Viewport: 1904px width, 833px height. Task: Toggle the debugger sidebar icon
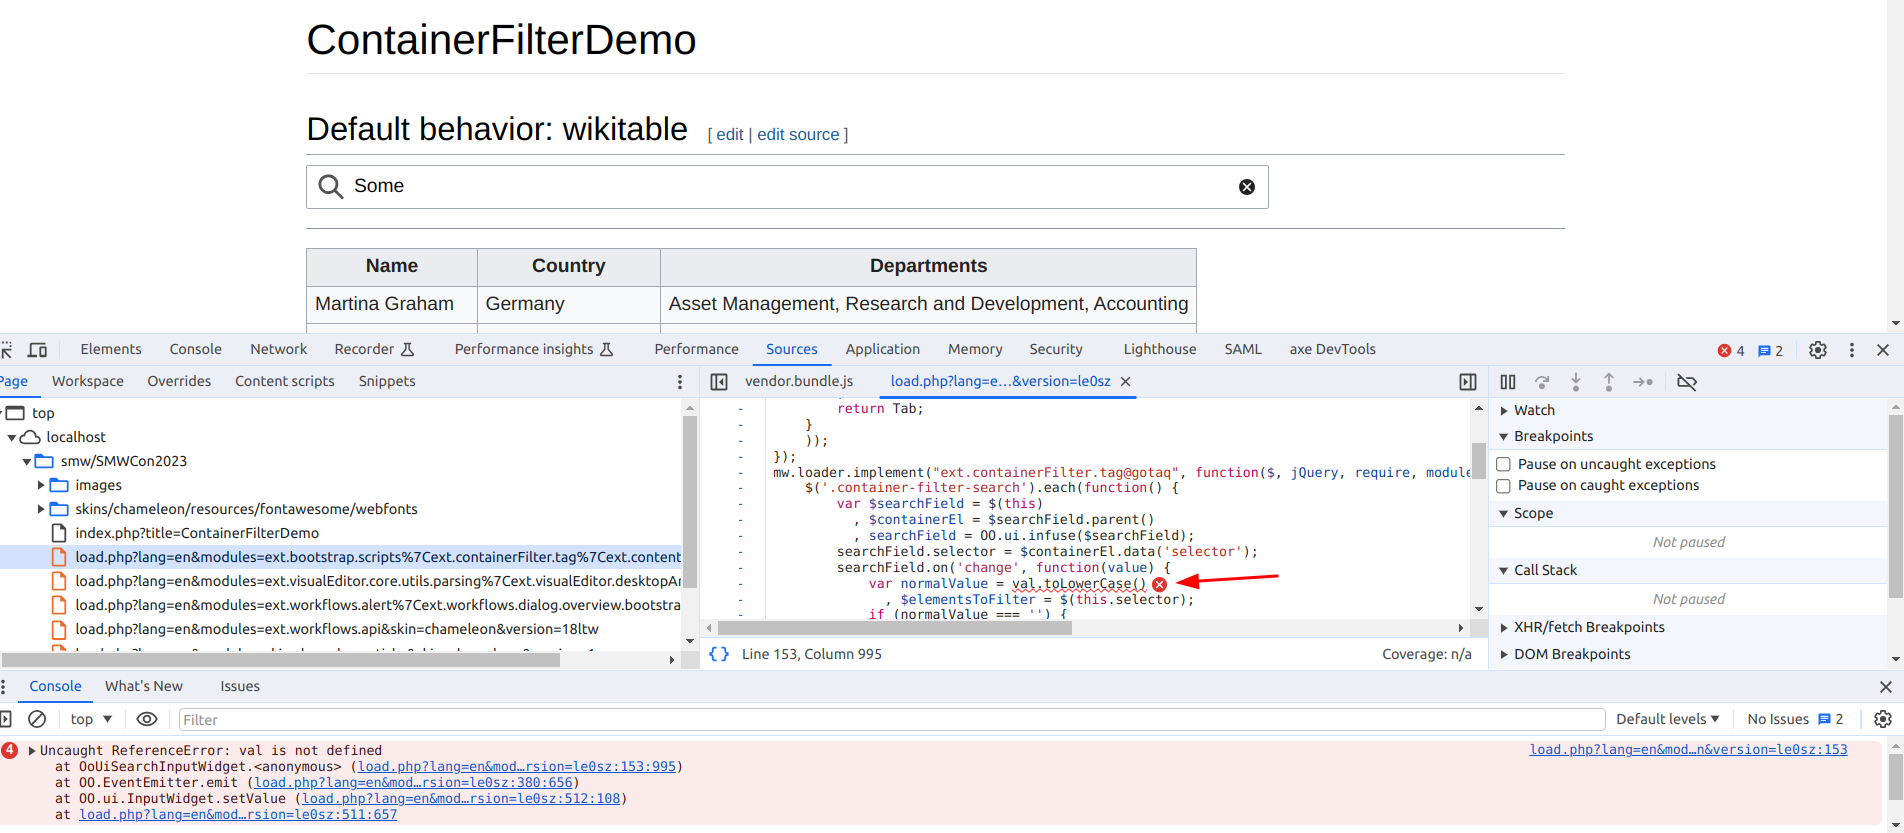coord(1468,382)
